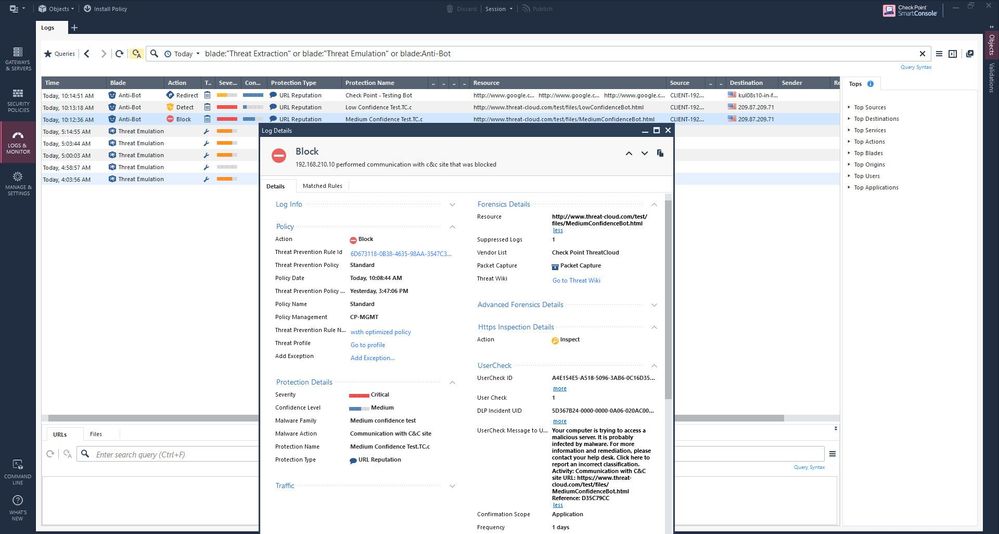Open Command Line from sidebar

tap(18, 468)
